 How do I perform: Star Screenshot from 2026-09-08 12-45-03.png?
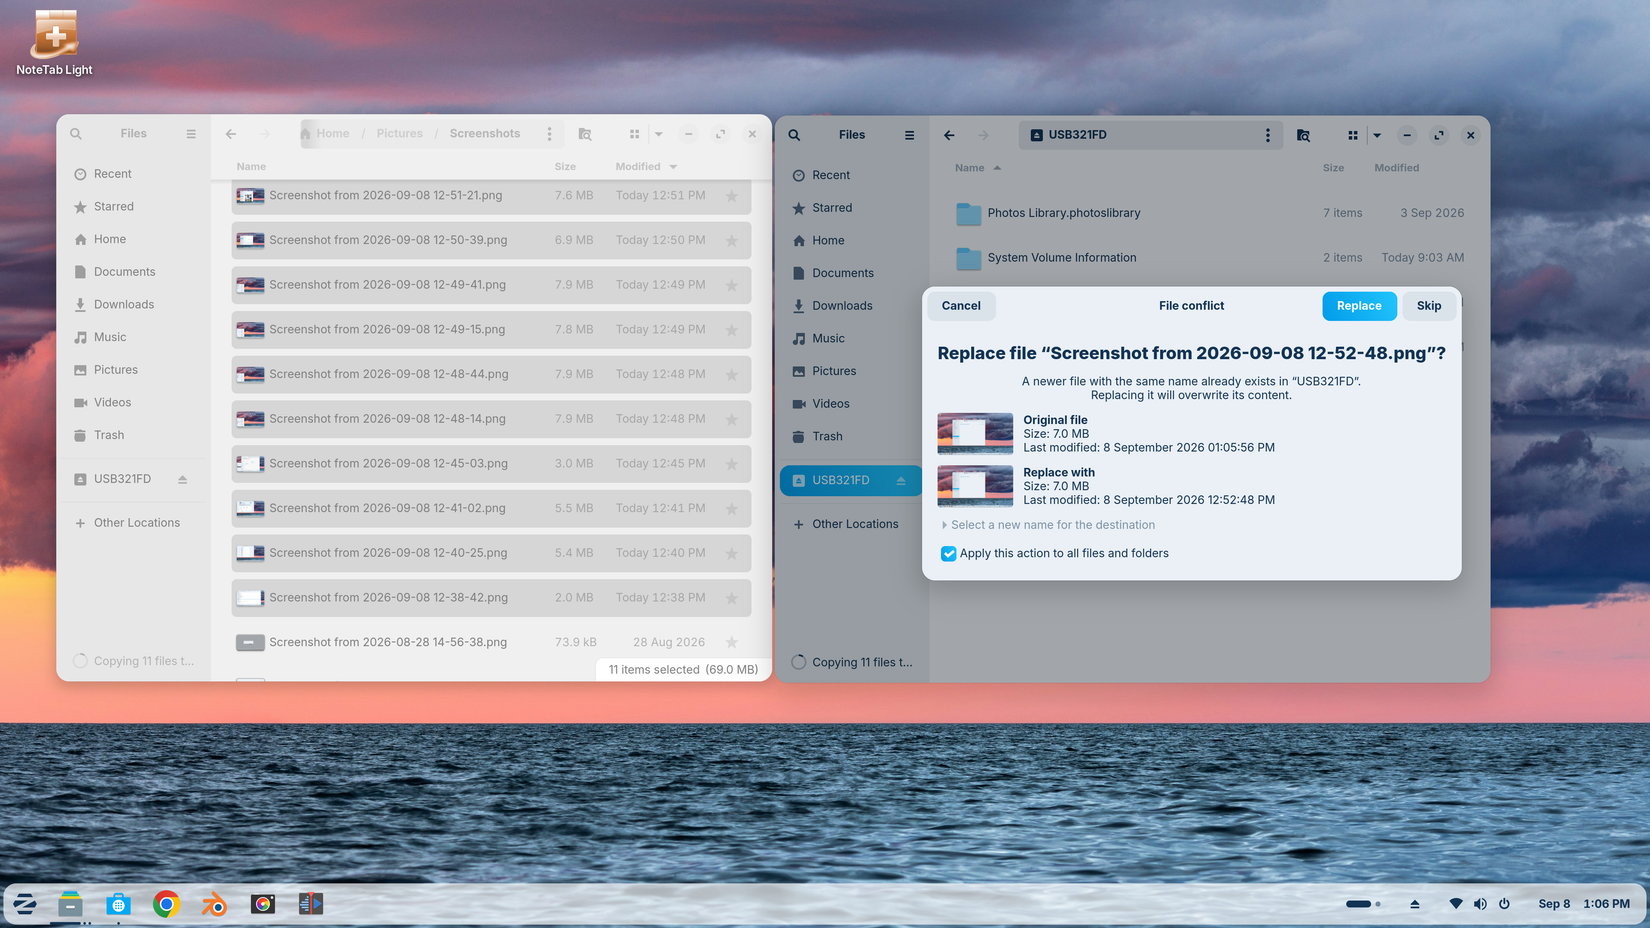coord(732,464)
